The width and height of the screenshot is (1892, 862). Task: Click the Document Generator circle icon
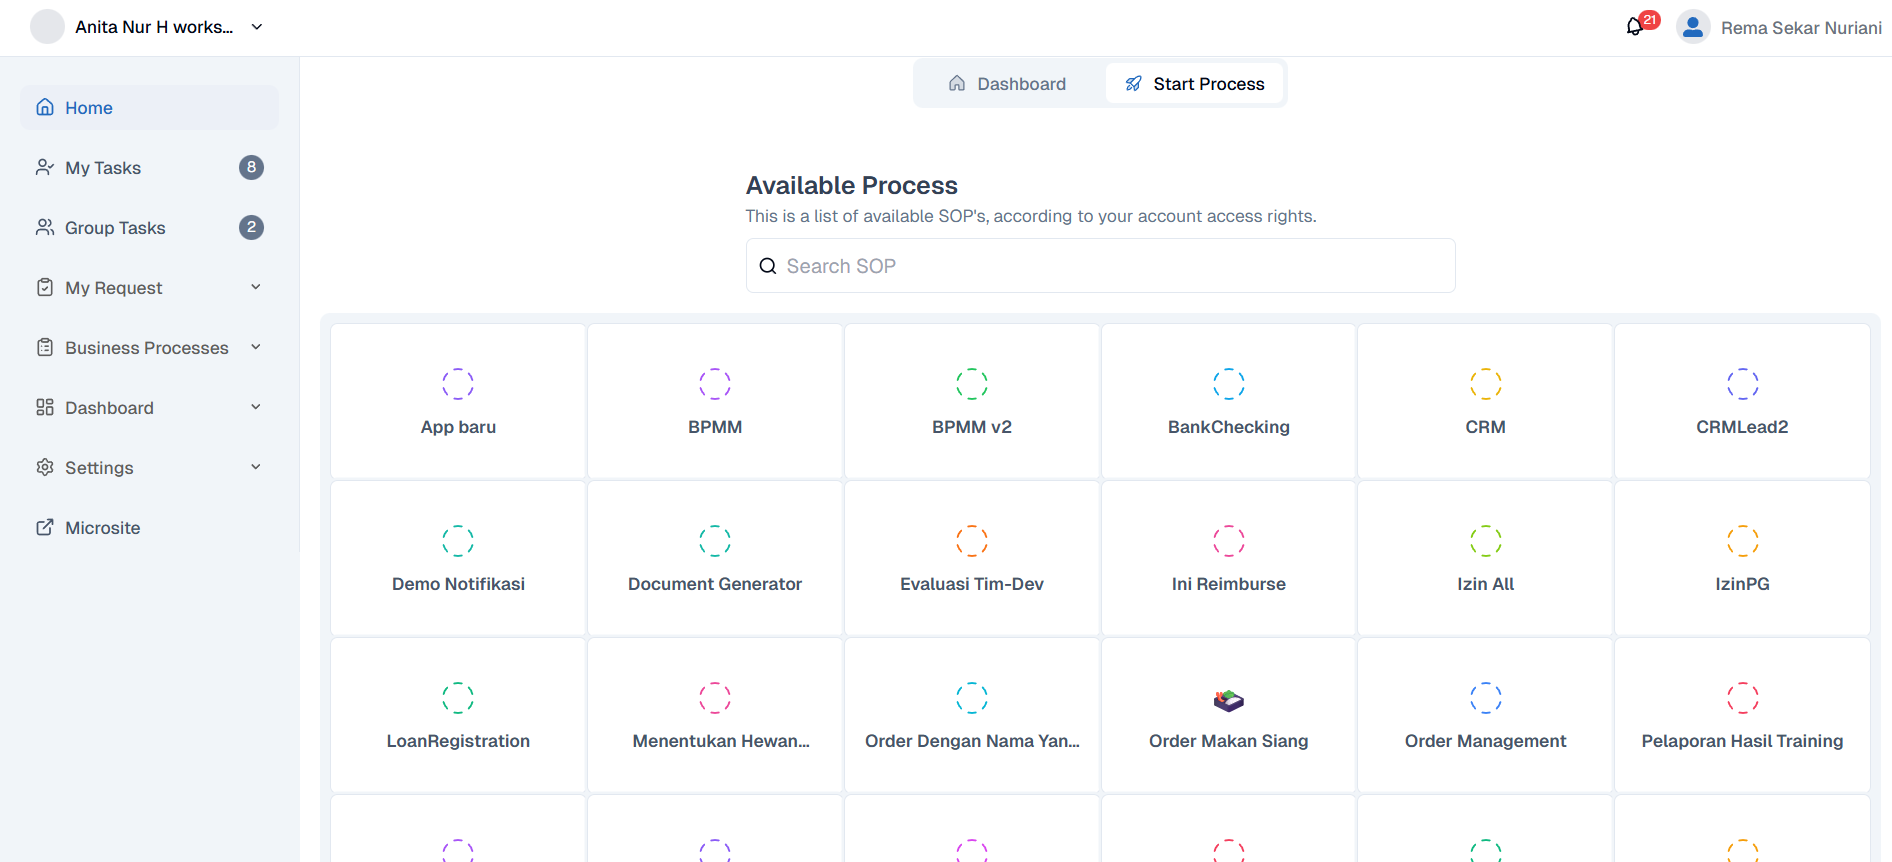pyautogui.click(x=715, y=541)
